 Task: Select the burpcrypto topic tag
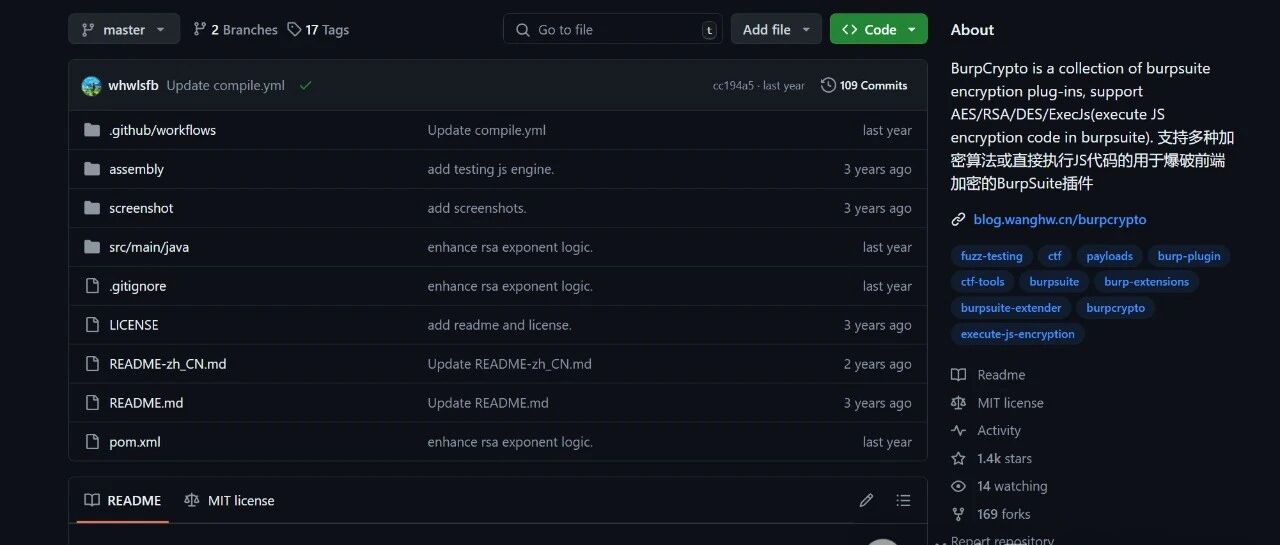pyautogui.click(x=1116, y=308)
